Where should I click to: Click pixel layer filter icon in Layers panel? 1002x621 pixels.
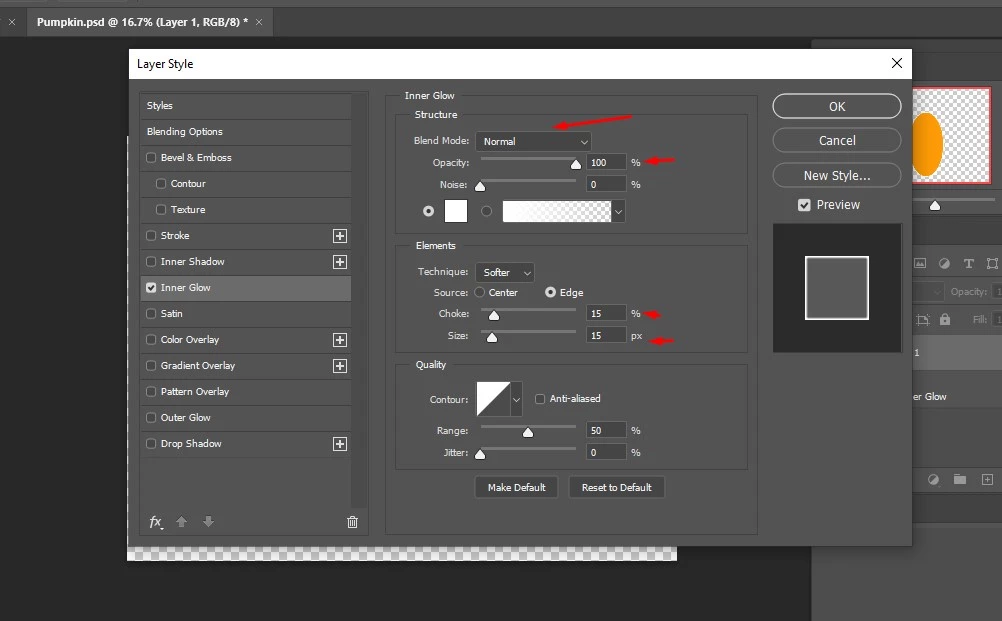tap(920, 263)
